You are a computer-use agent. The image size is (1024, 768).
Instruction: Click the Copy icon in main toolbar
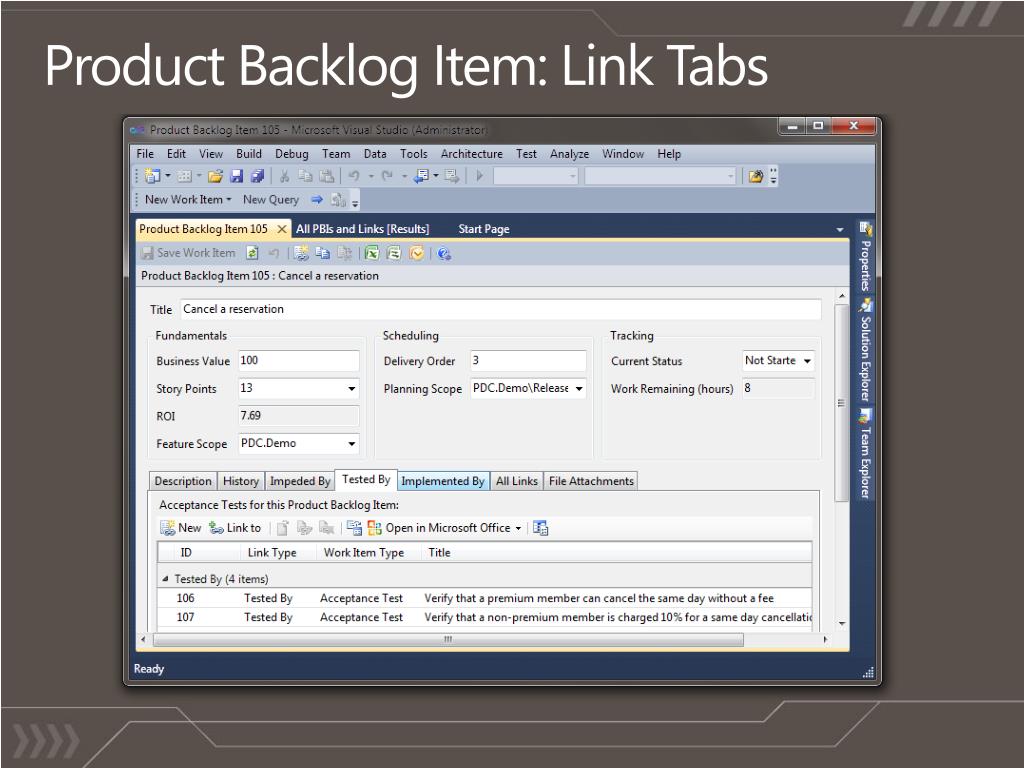[305, 176]
